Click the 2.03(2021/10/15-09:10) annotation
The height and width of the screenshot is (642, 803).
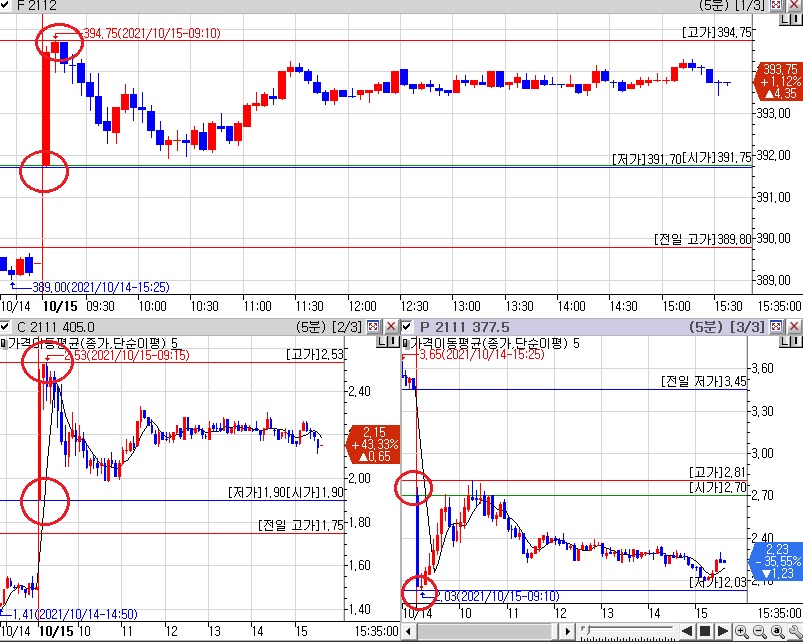point(497,596)
